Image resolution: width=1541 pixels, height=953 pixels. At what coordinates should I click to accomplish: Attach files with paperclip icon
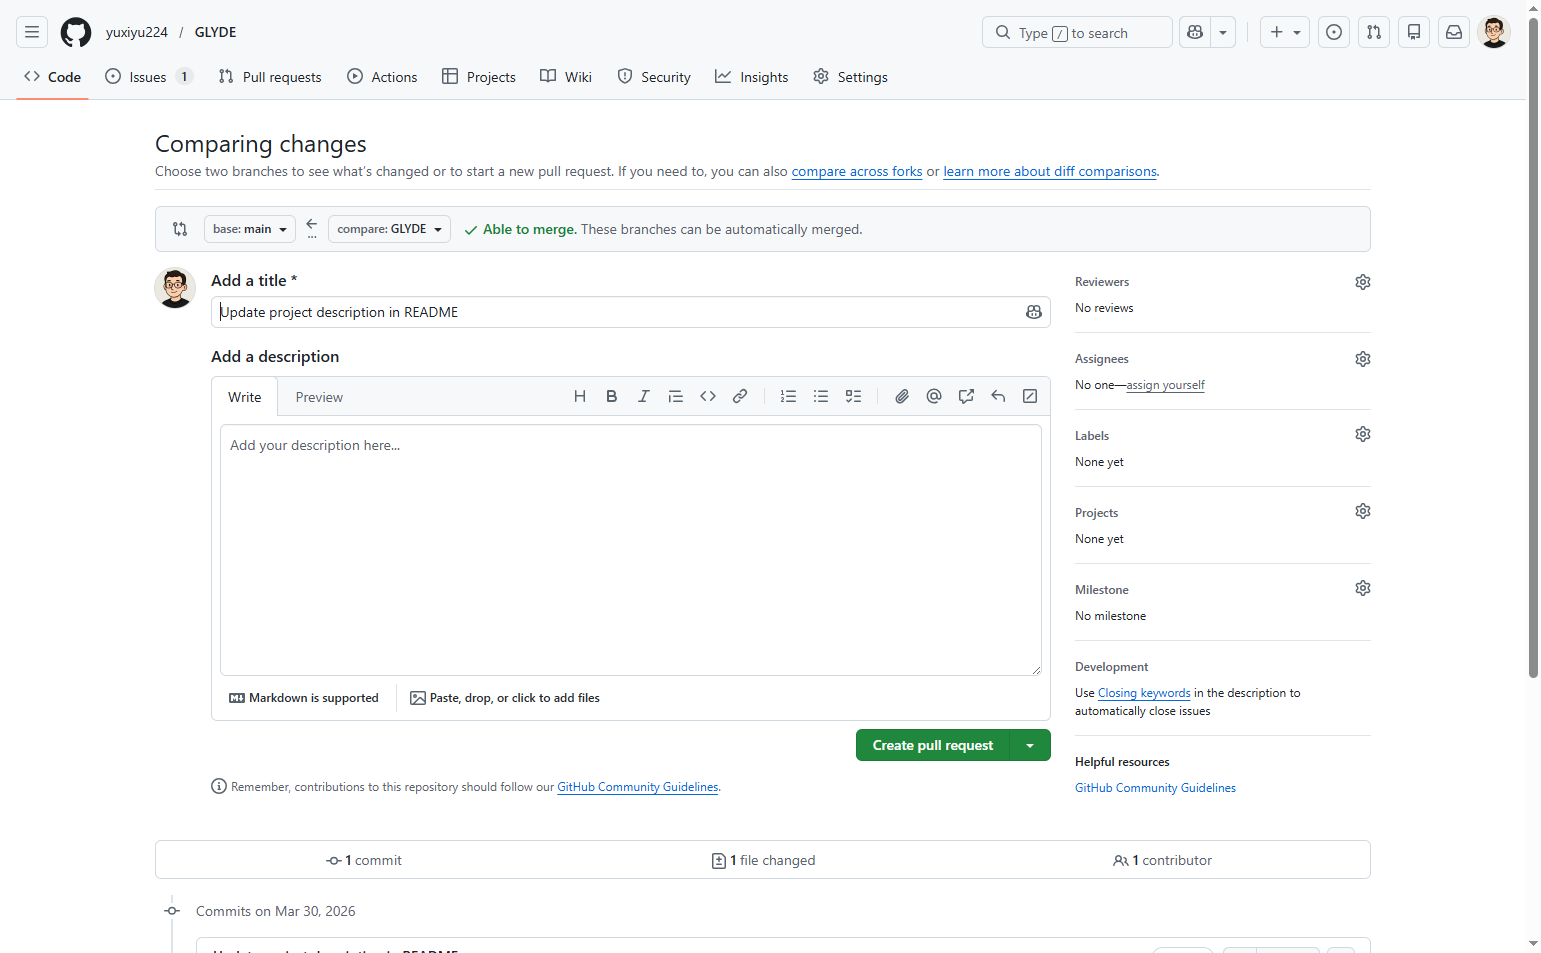click(902, 396)
